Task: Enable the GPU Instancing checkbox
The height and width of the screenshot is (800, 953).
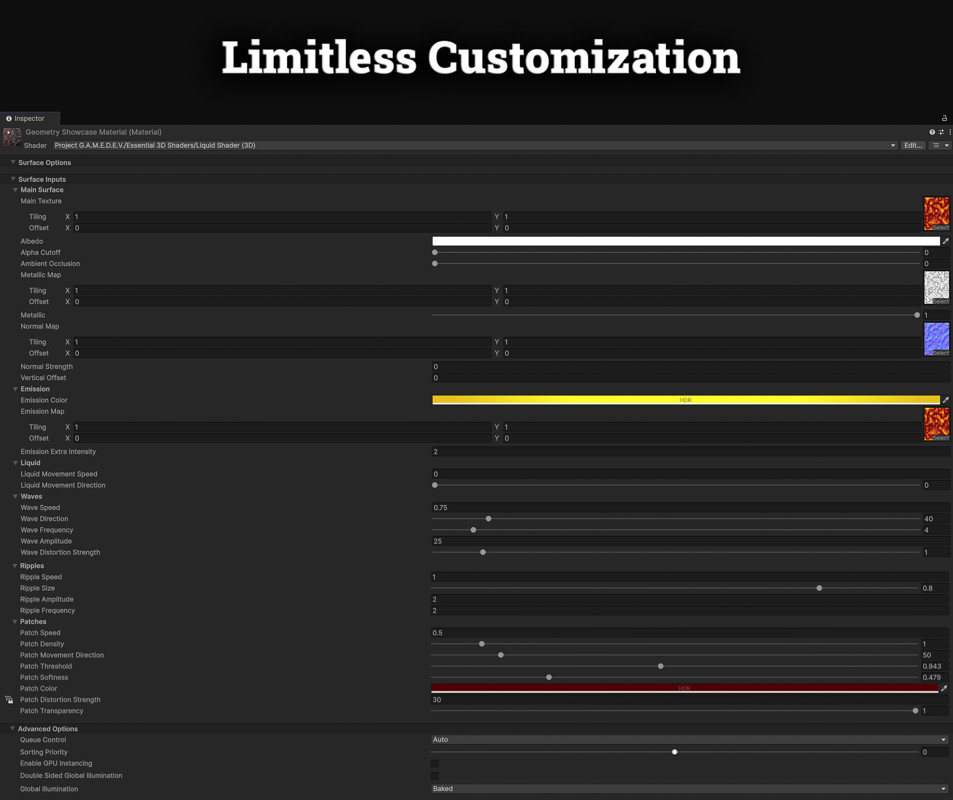Action: pyautogui.click(x=435, y=764)
